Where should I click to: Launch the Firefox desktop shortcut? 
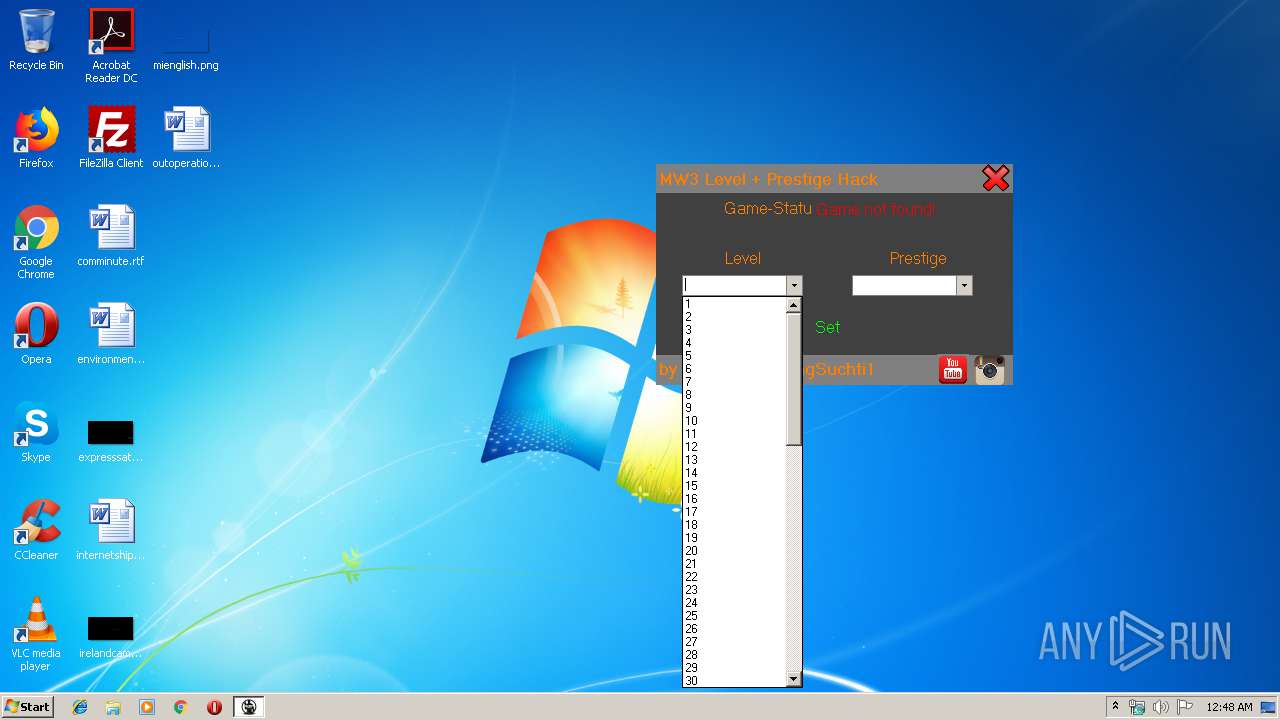[x=36, y=138]
